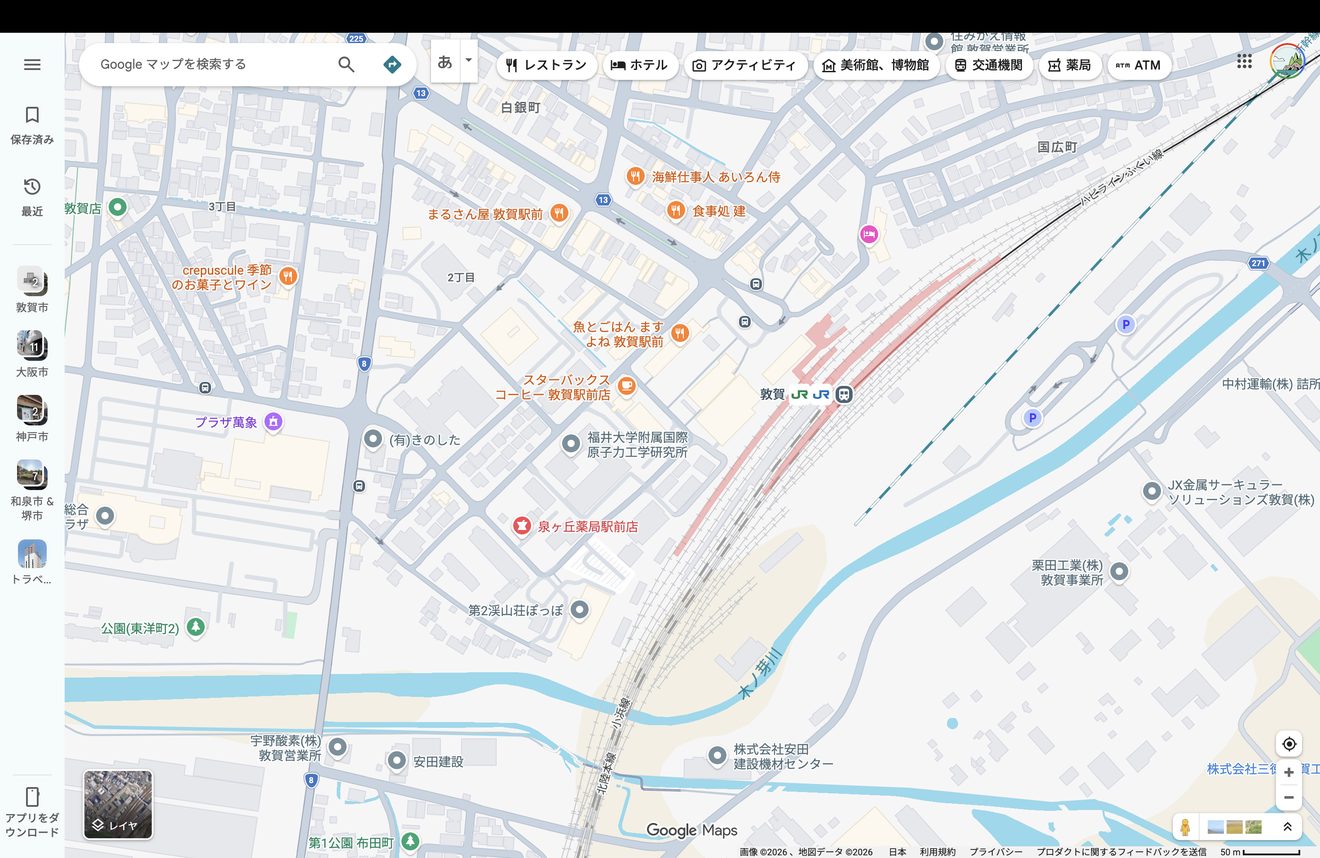Open the Google apps grid
Viewport: 1320px width, 858px height.
[x=1244, y=61]
